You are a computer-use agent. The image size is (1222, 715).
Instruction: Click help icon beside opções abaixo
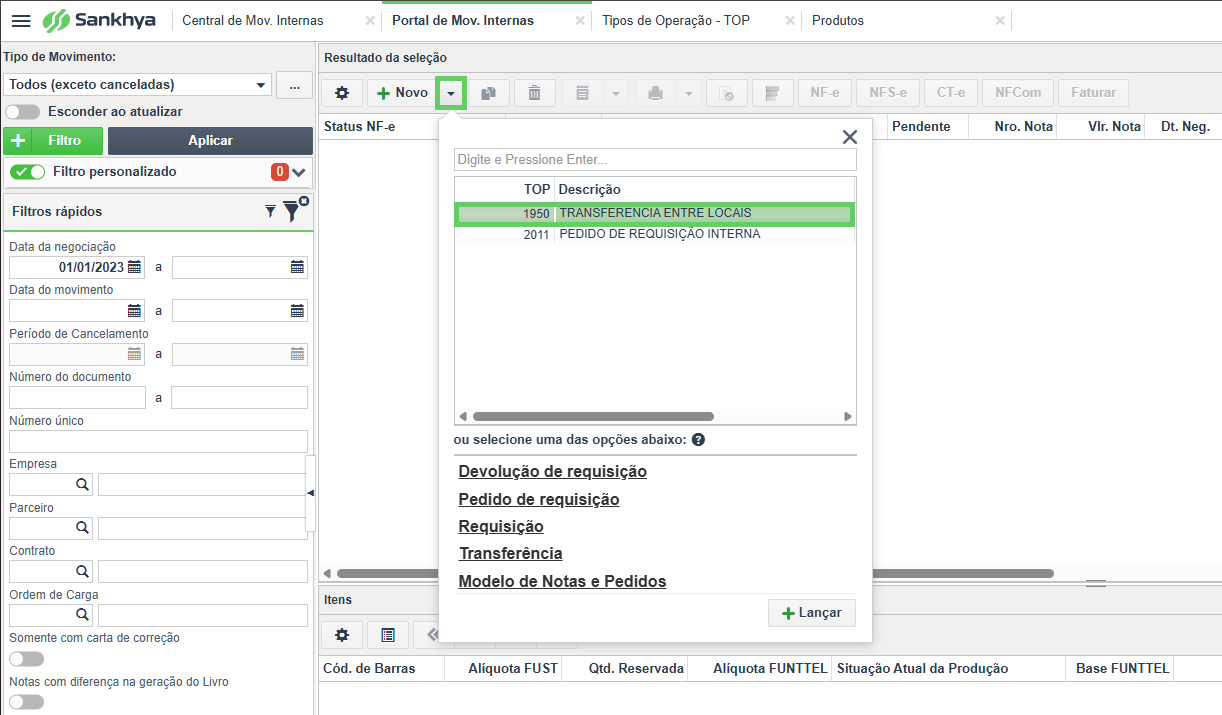[x=698, y=440]
